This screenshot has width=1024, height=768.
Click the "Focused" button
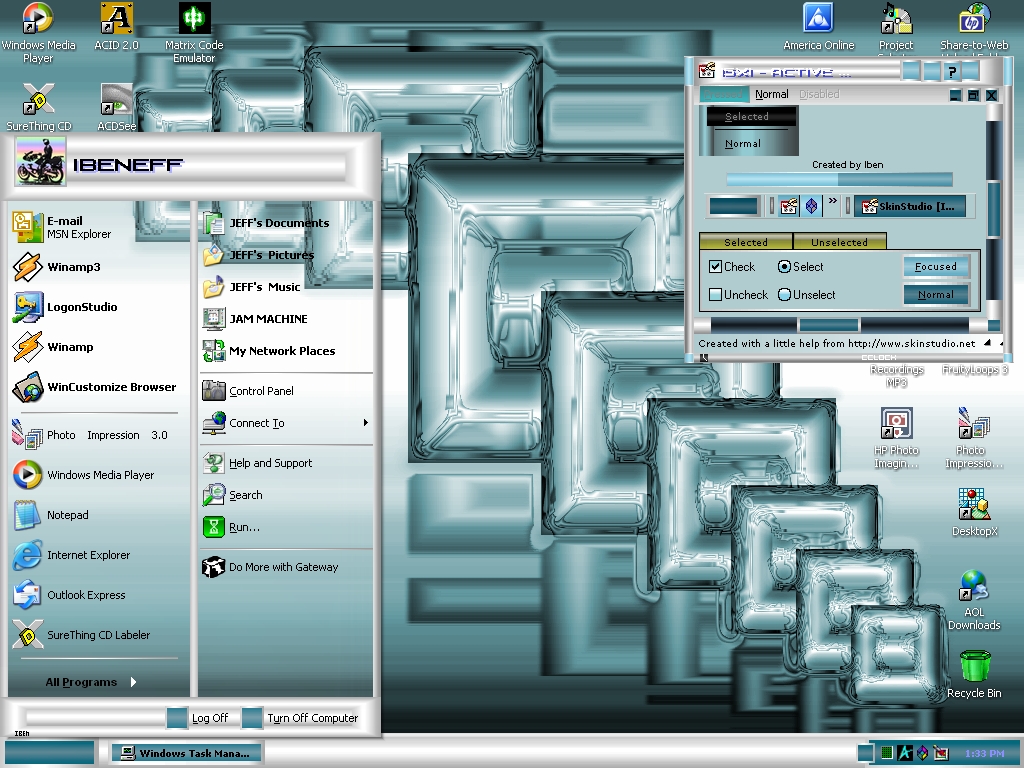(x=936, y=266)
